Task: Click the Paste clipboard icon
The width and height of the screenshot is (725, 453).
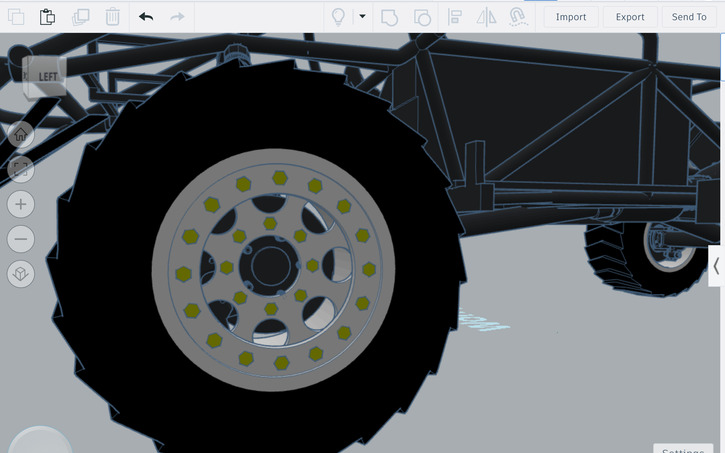Action: pyautogui.click(x=47, y=17)
